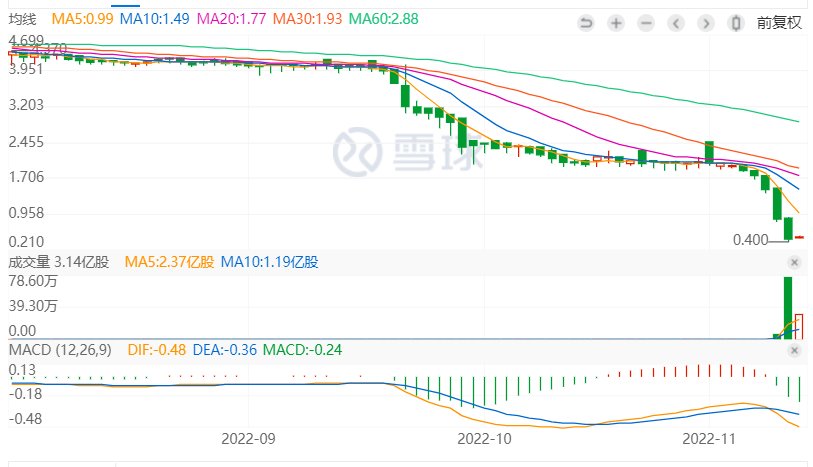Click the MACD:-0.24 value
813x467 pixels.
tap(302, 350)
